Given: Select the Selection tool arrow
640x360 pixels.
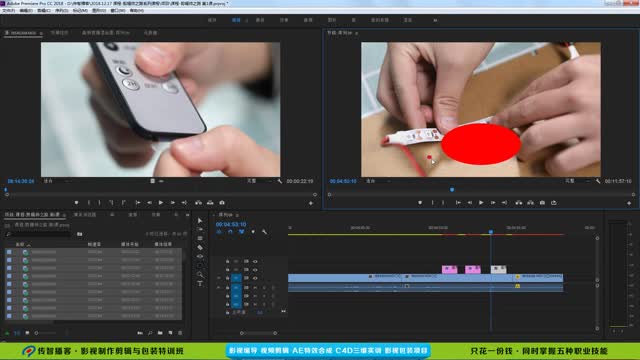Looking at the screenshot, I should click(x=200, y=220).
